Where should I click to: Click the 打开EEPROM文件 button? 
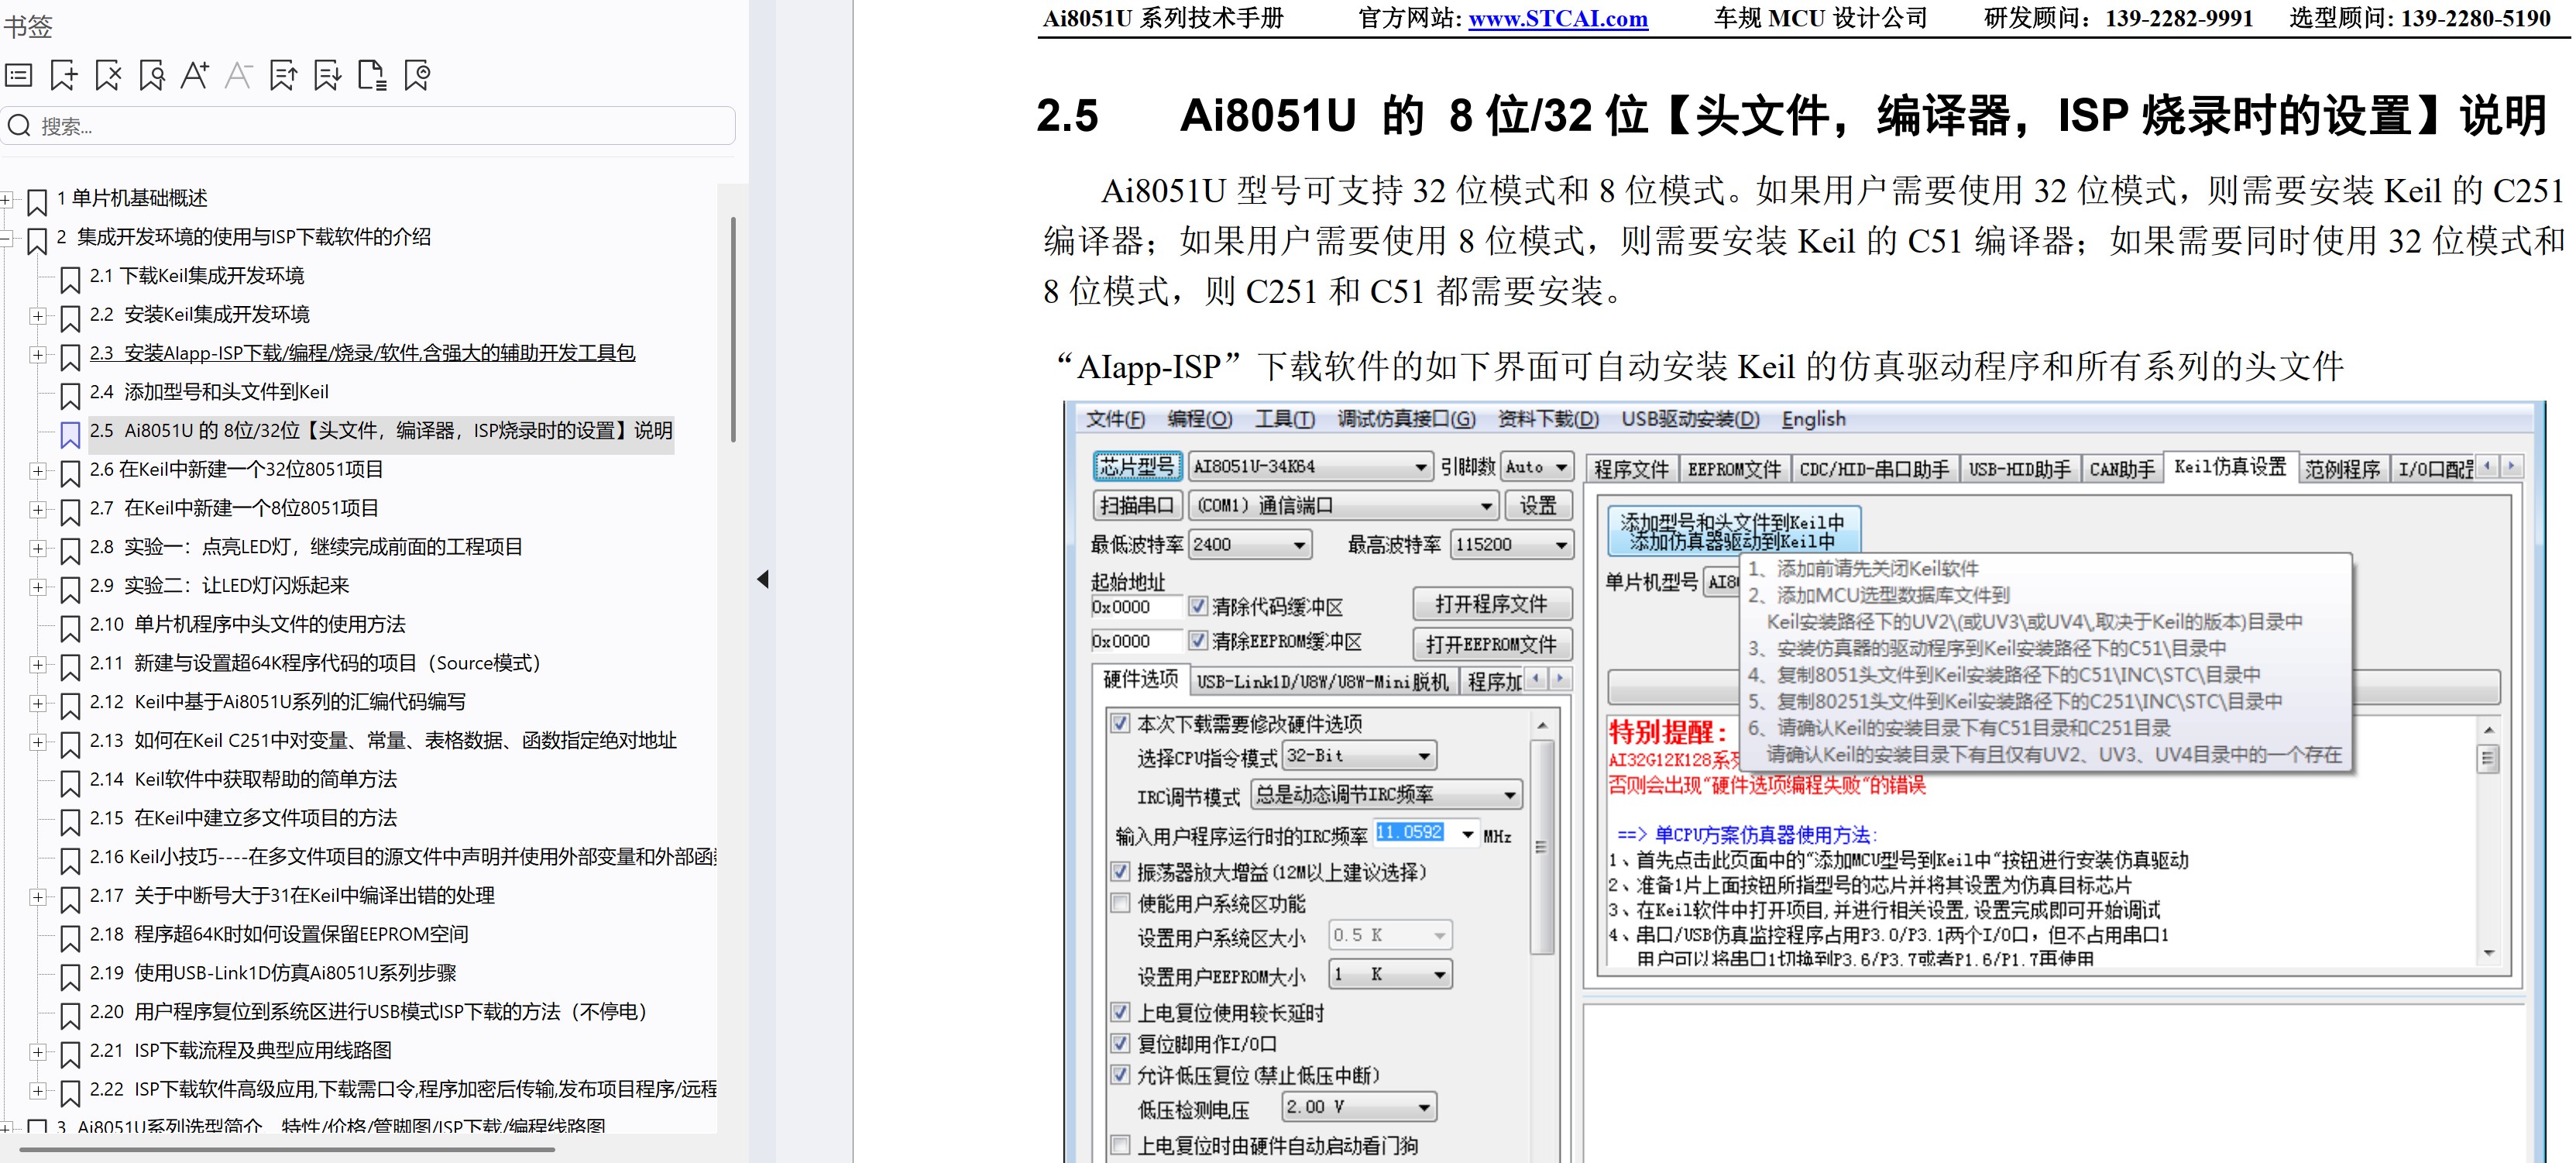coord(1491,644)
